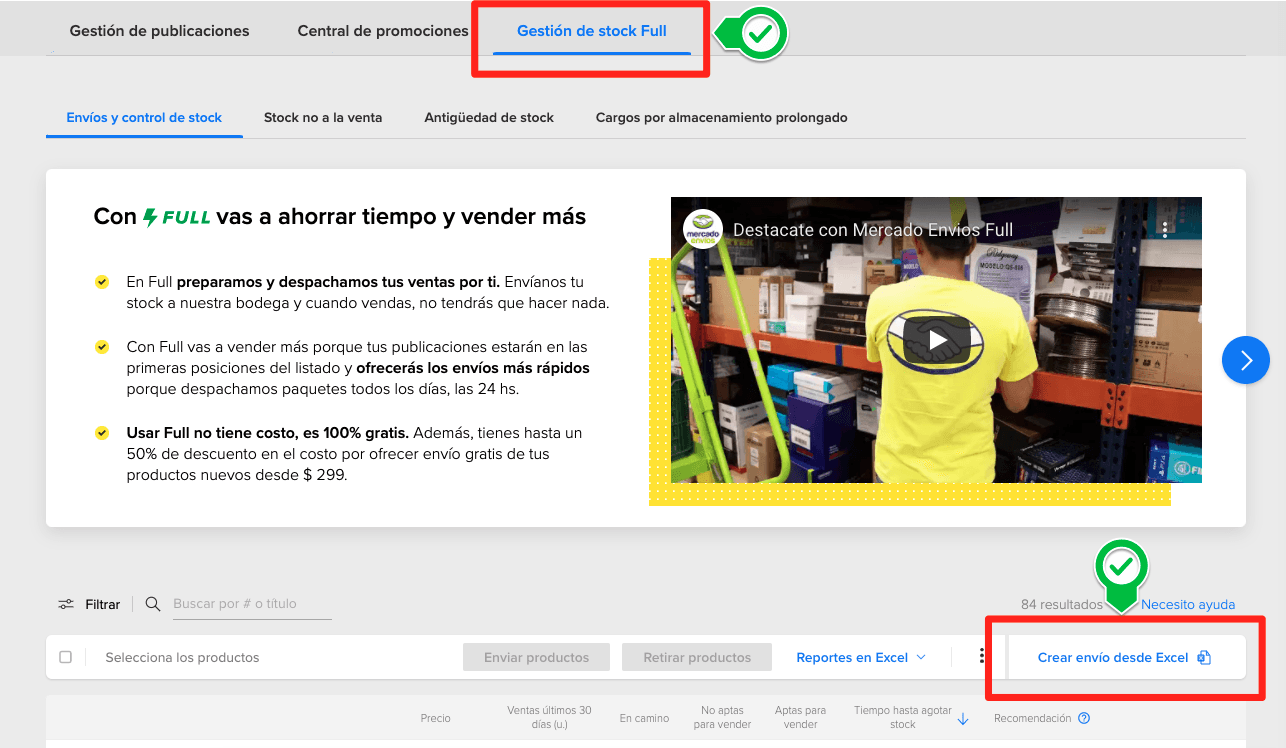Tick the select all products checkbox
Image resolution: width=1286 pixels, height=748 pixels.
(x=66, y=657)
